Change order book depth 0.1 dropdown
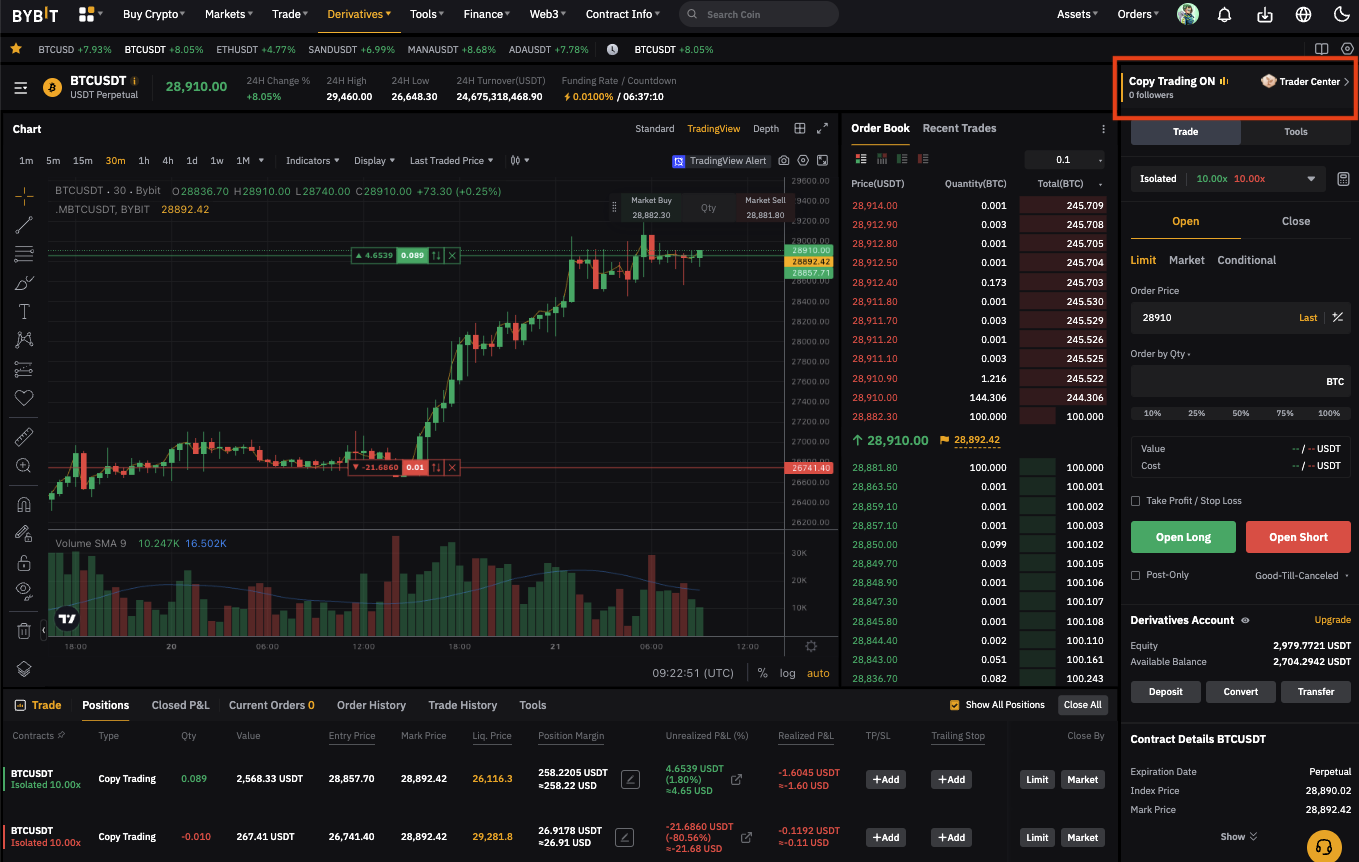The width and height of the screenshot is (1359, 862). point(1064,159)
